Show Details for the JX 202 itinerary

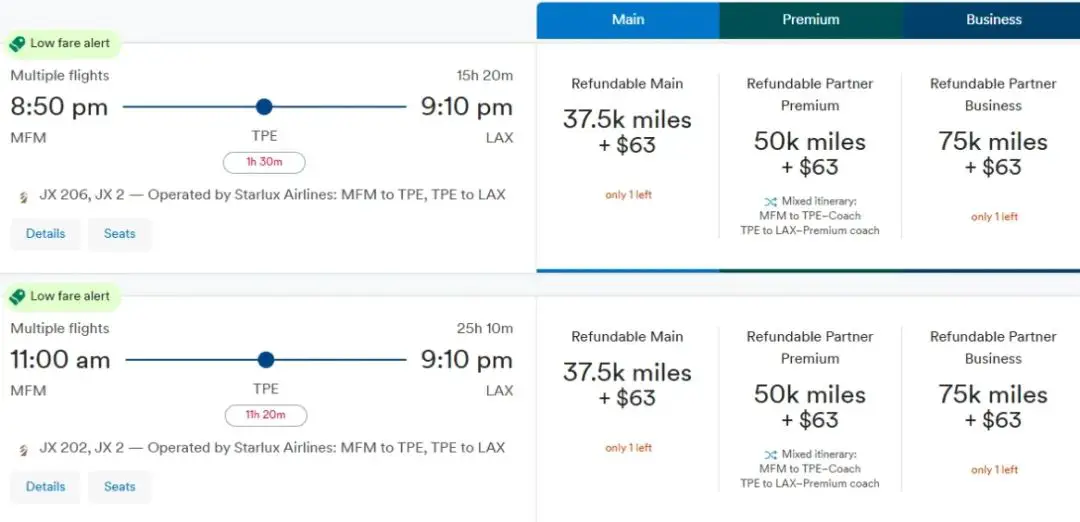tap(46, 487)
